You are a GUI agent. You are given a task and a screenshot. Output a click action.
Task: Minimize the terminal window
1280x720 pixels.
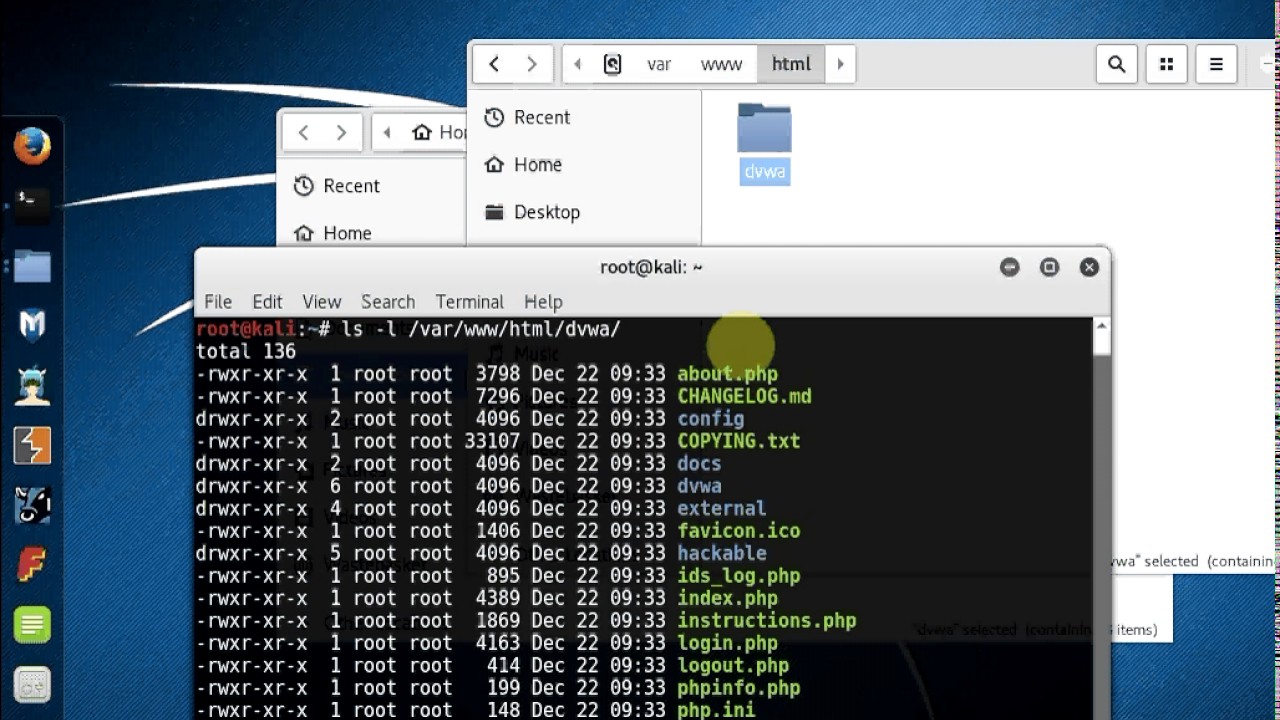[x=1010, y=267]
